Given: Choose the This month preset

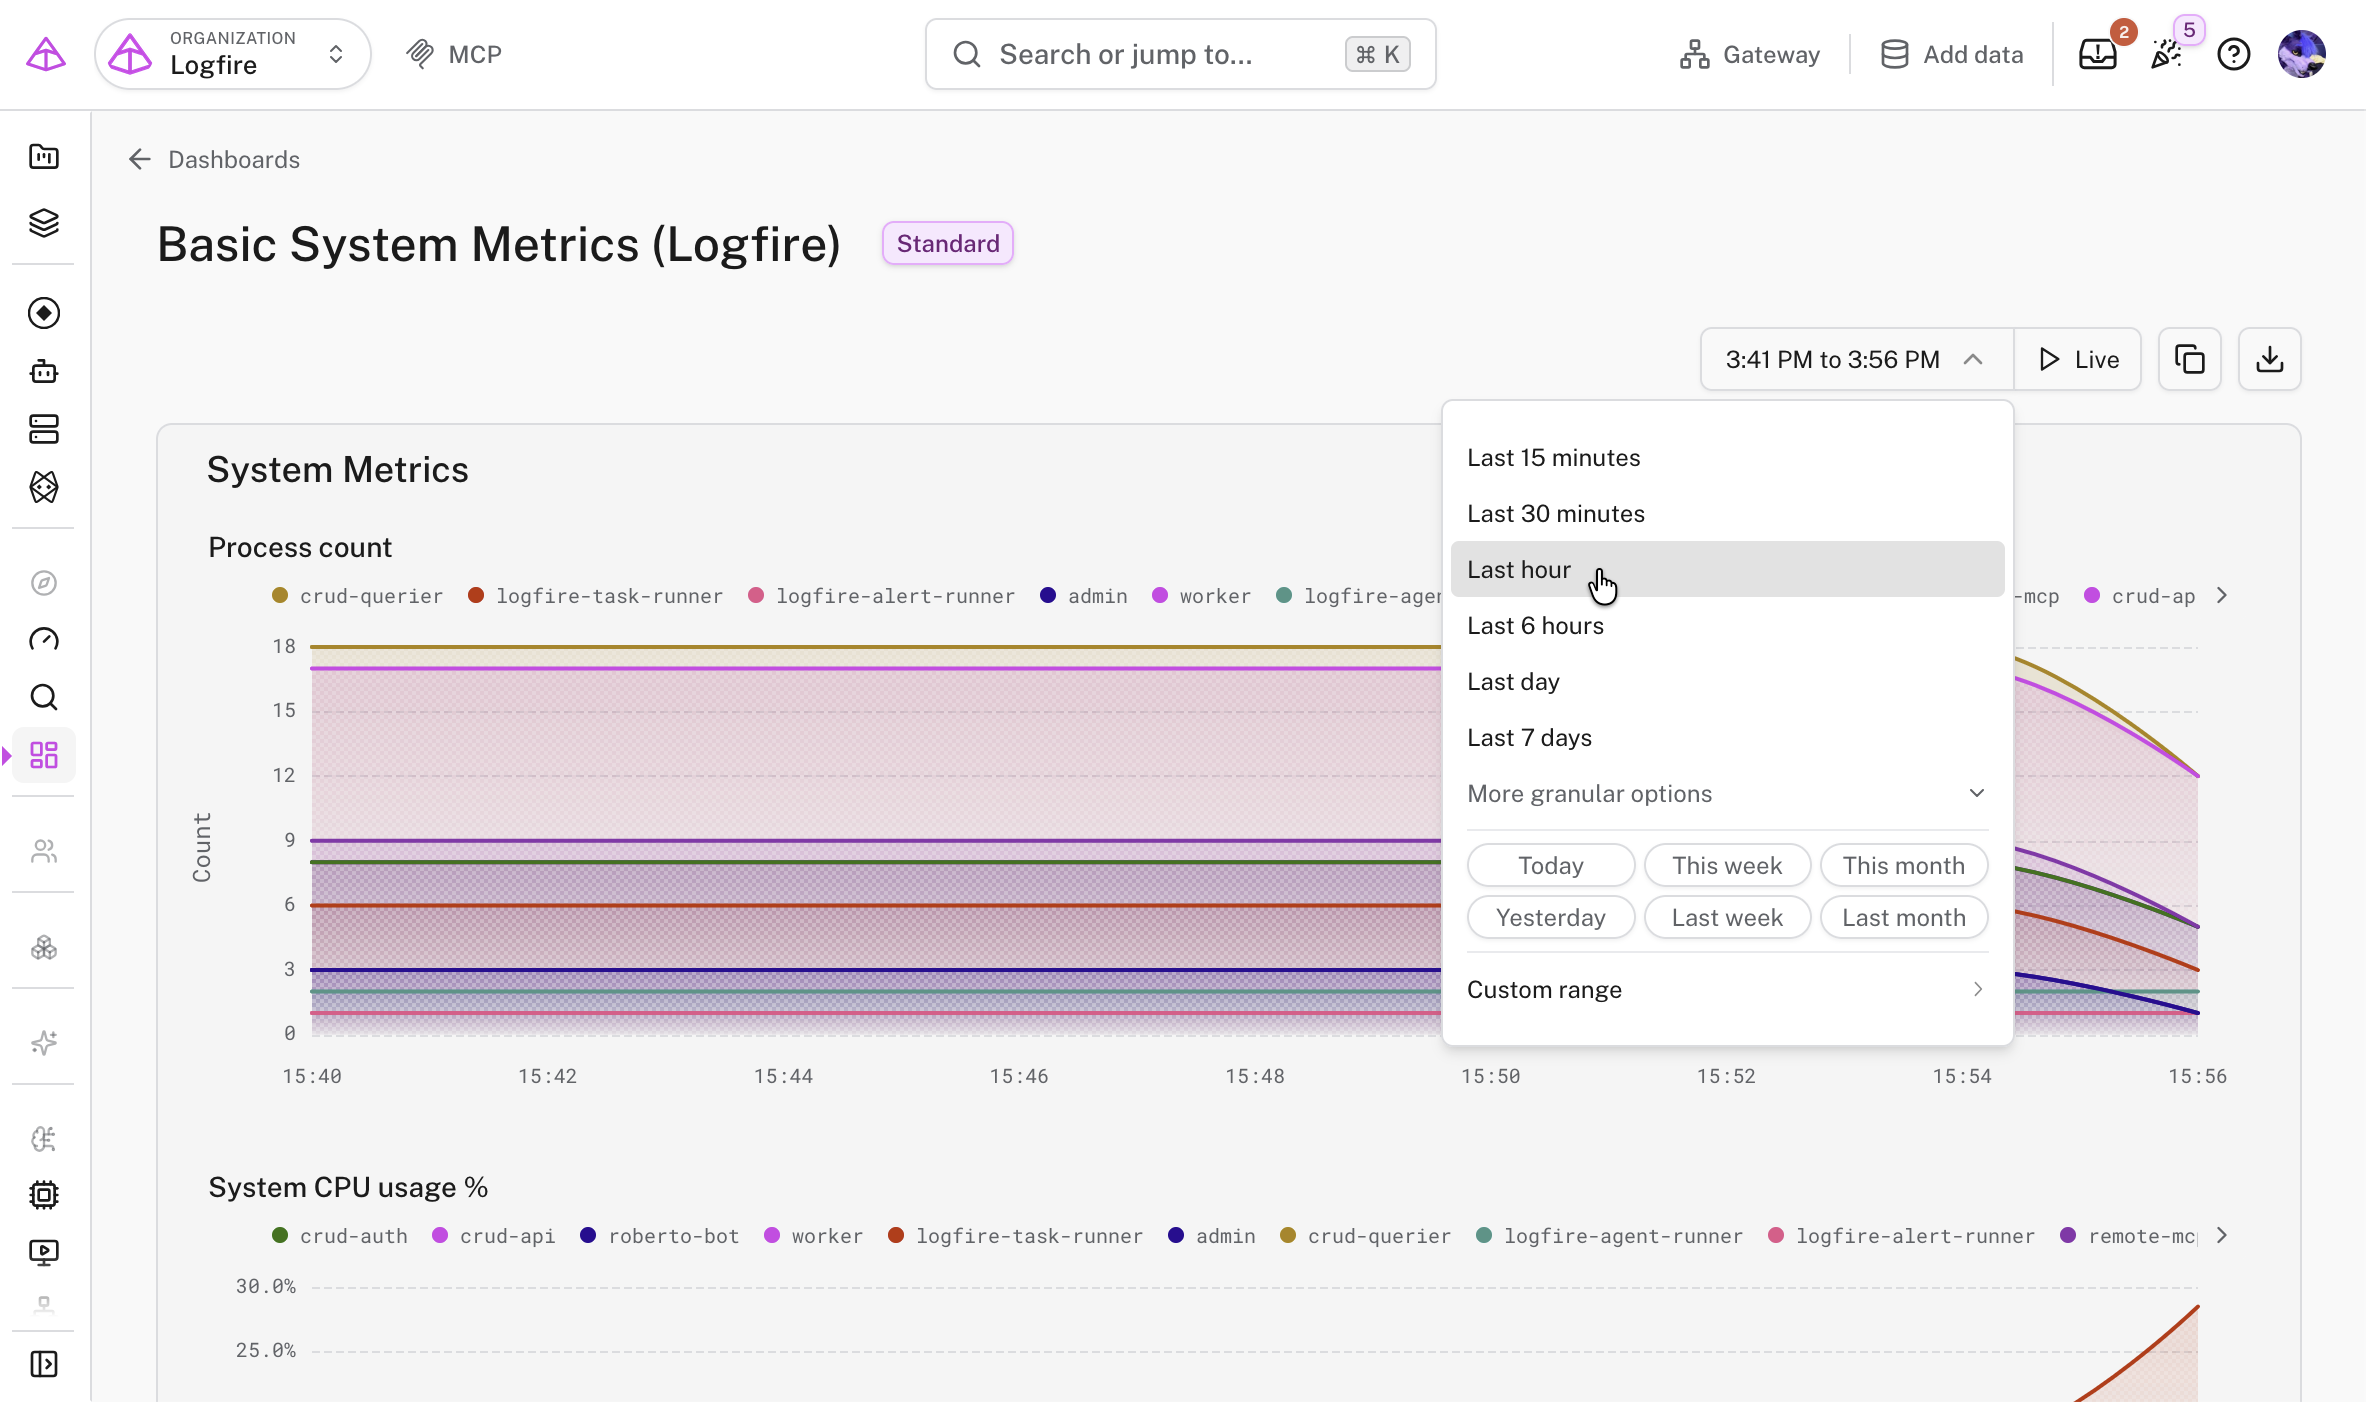Looking at the screenshot, I should (1903, 866).
